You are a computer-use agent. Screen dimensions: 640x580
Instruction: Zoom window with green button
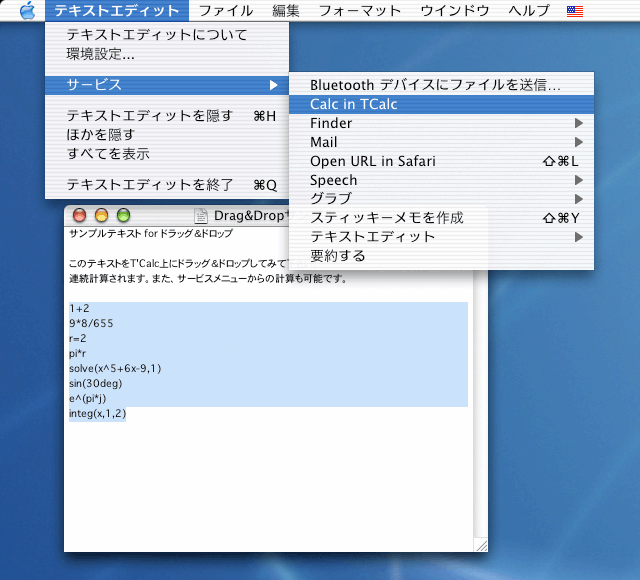pyautogui.click(x=124, y=215)
